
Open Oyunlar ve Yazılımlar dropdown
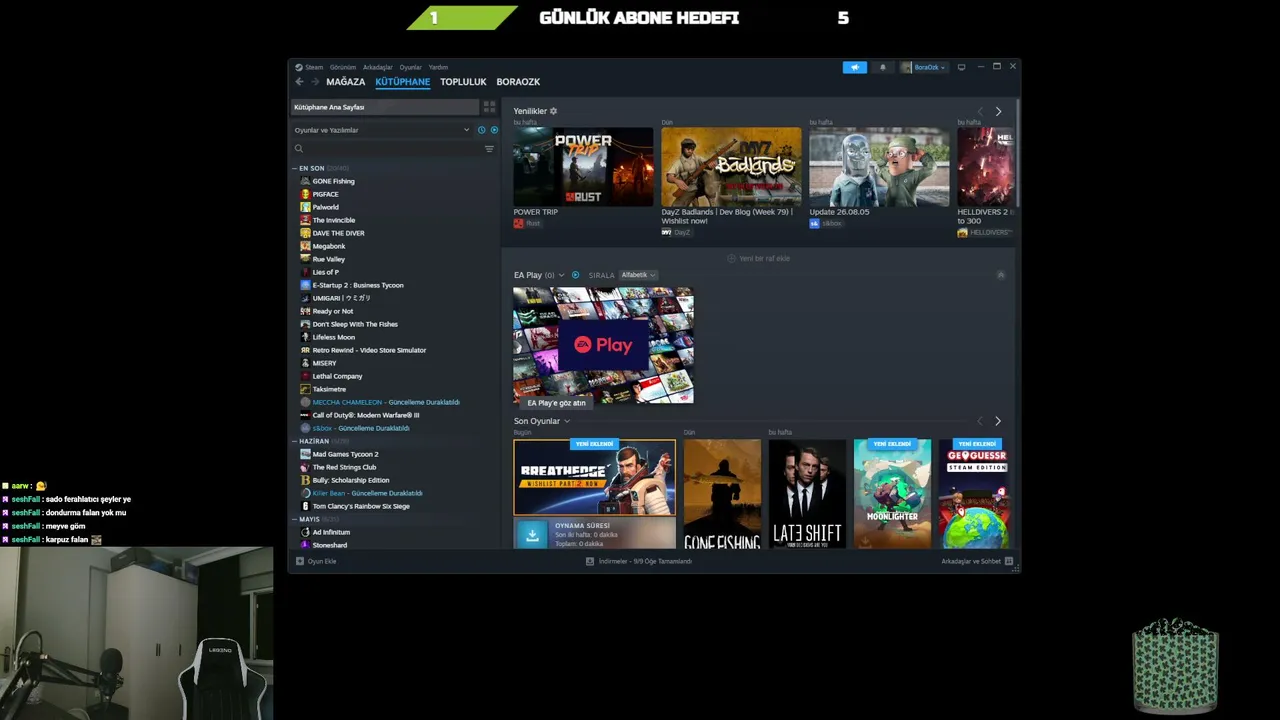coord(382,130)
